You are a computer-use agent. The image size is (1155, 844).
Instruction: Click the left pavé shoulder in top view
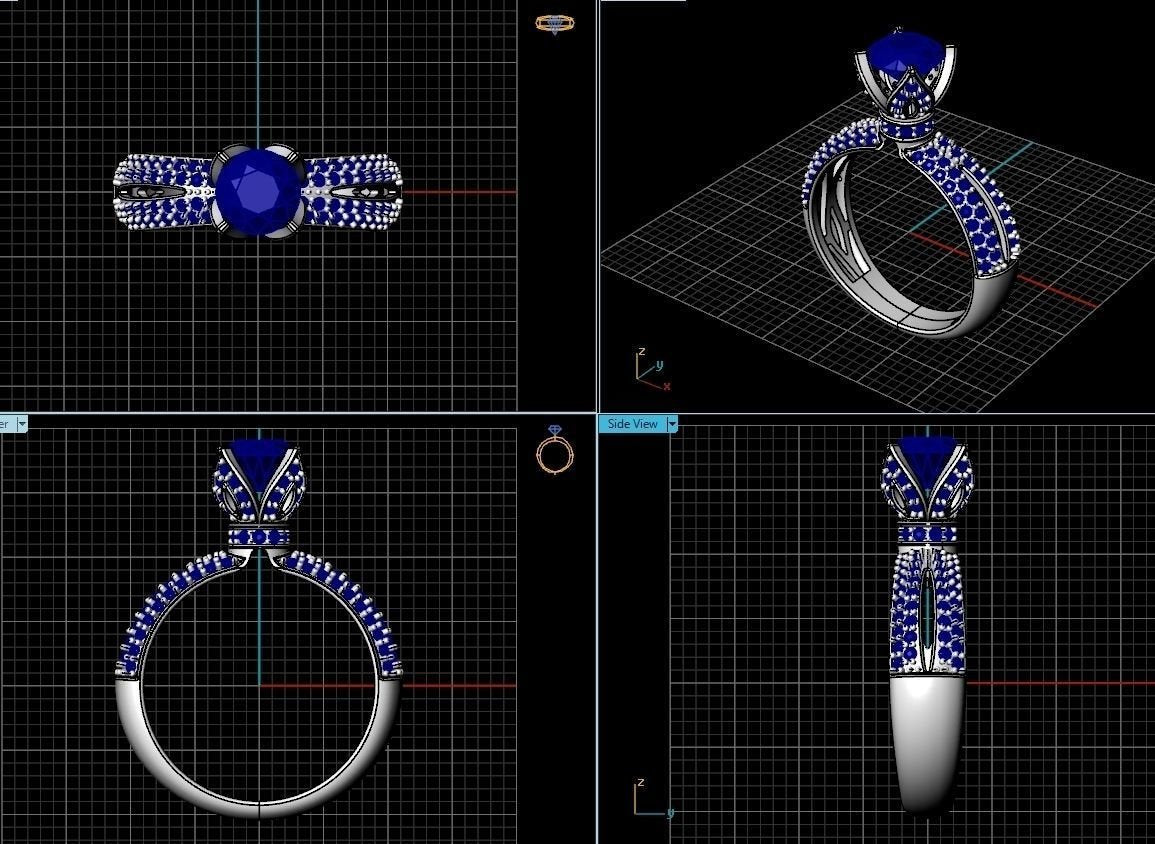tap(164, 191)
